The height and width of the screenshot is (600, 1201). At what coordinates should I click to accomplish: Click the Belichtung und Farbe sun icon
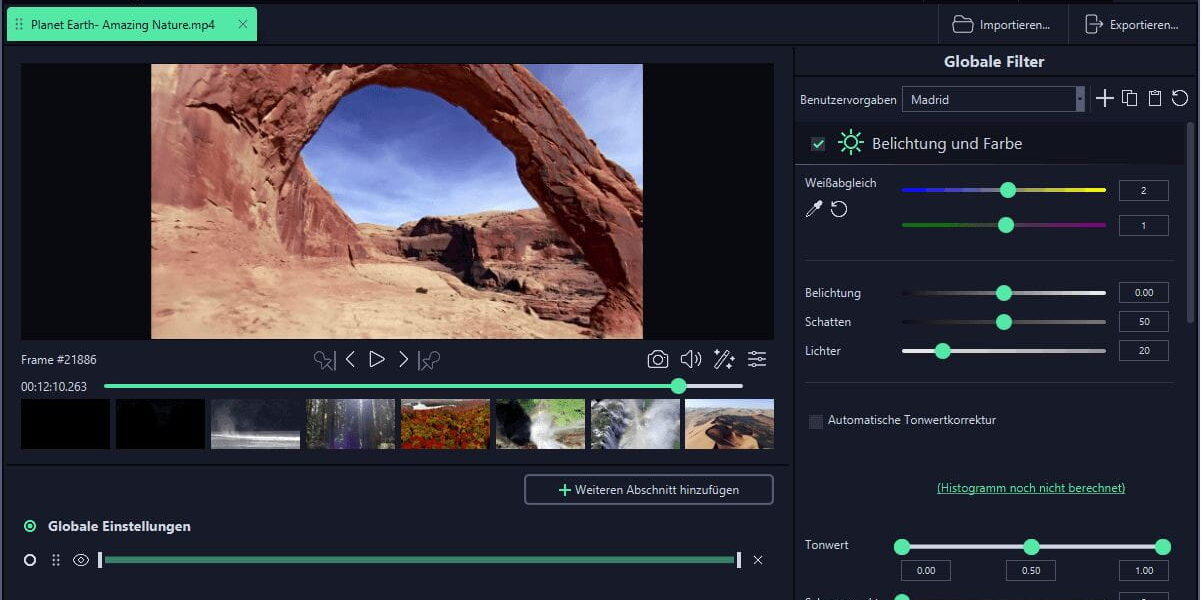click(851, 143)
